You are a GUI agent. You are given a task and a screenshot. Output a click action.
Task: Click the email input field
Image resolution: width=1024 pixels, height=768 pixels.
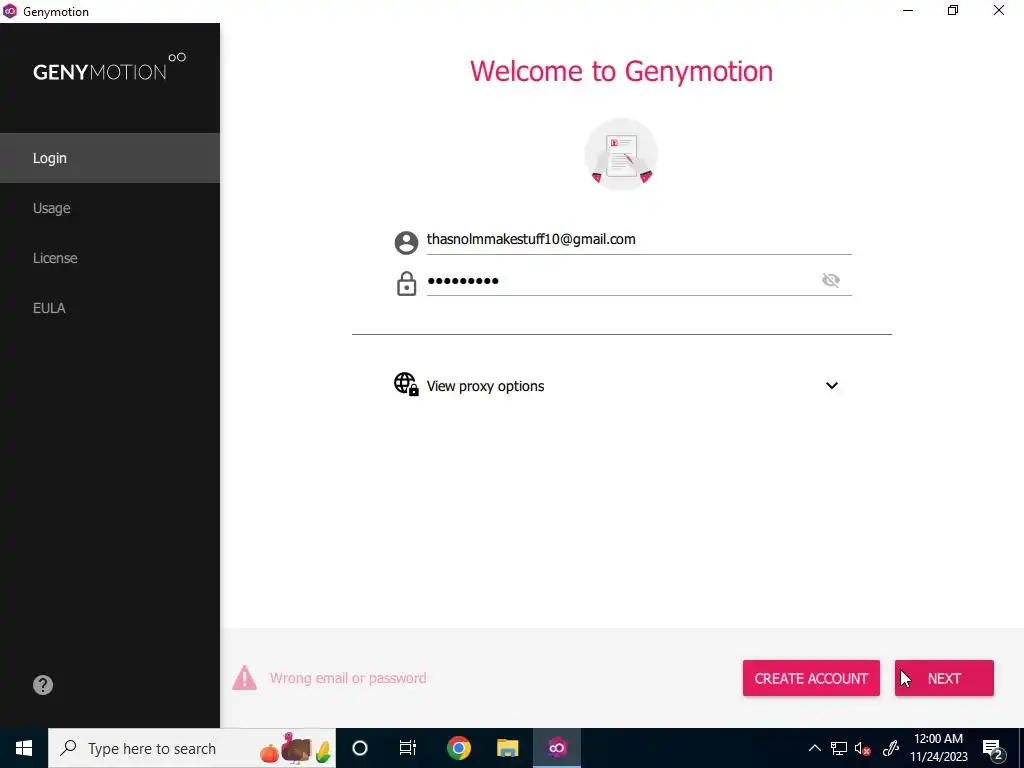click(x=639, y=240)
